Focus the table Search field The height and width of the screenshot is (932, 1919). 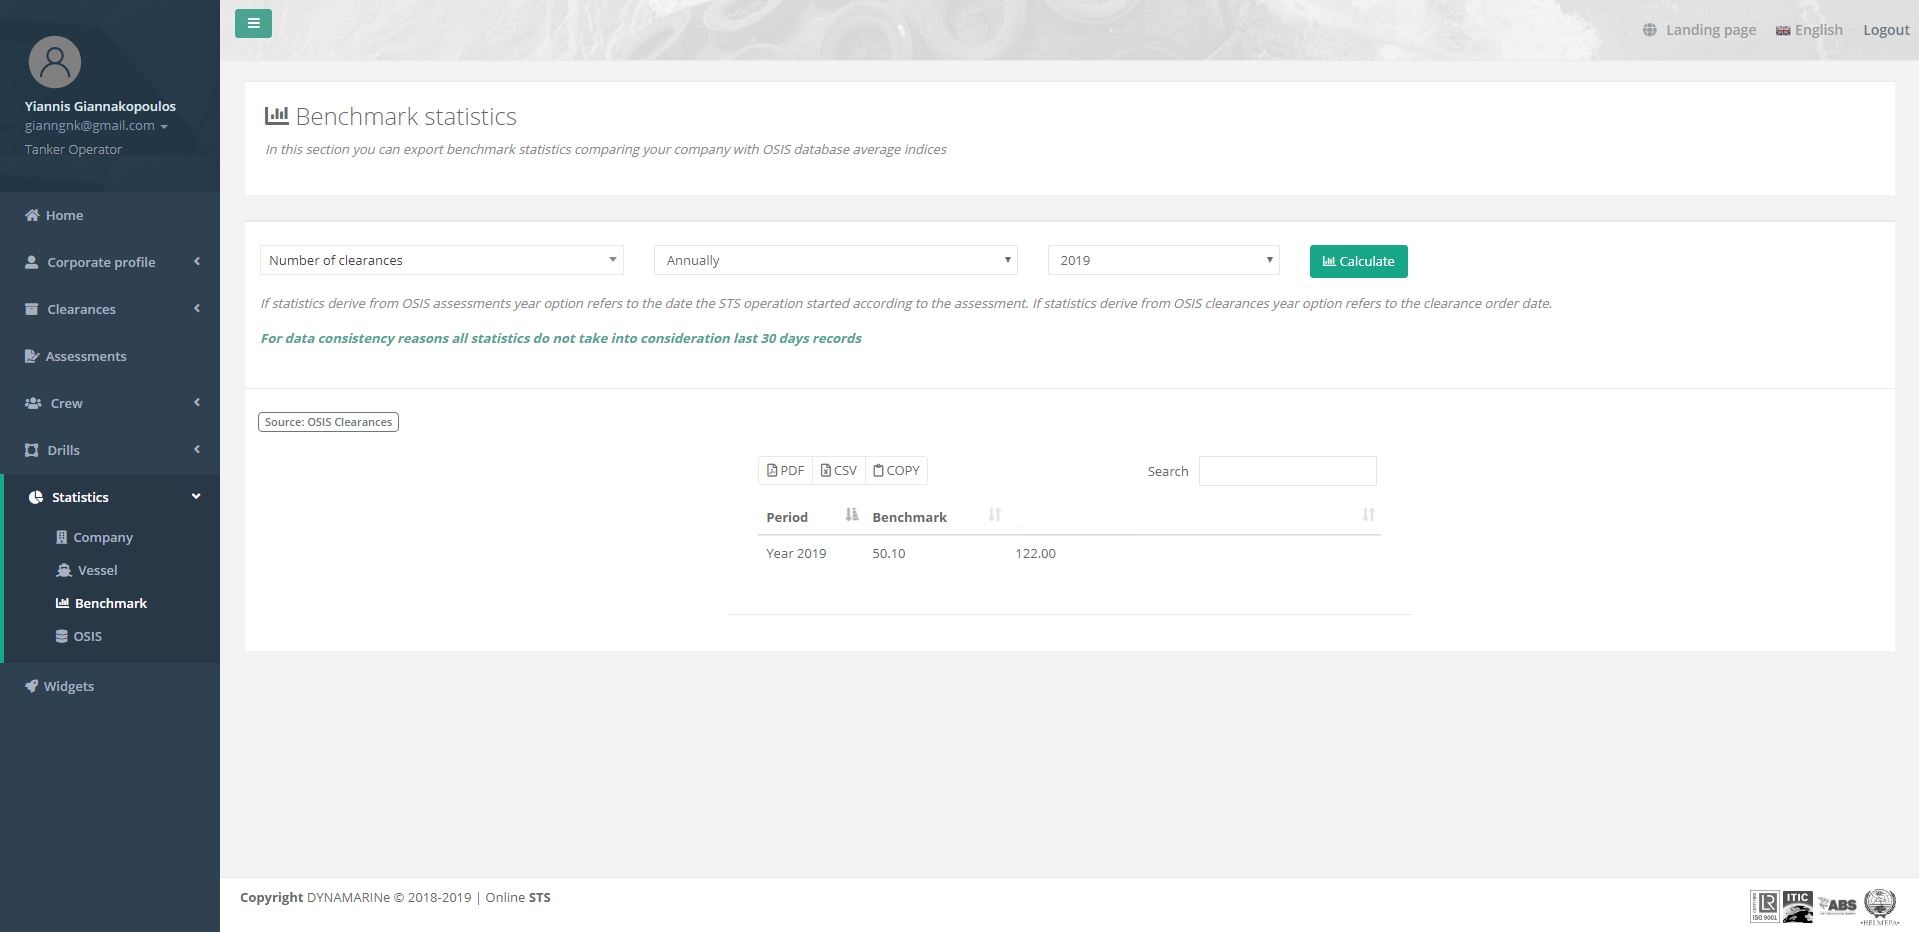click(x=1287, y=471)
